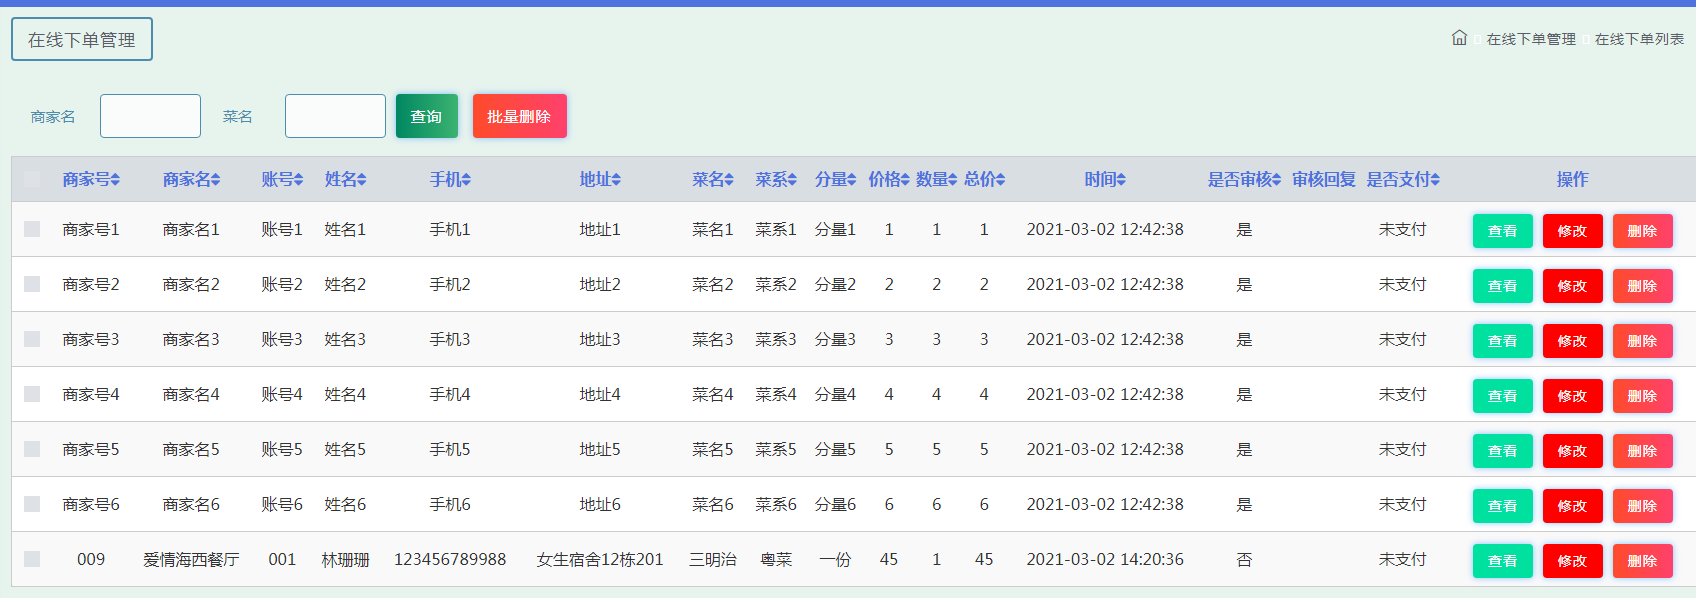The width and height of the screenshot is (1696, 598).
Task: Sort by 价格 column header
Action: tap(889, 179)
